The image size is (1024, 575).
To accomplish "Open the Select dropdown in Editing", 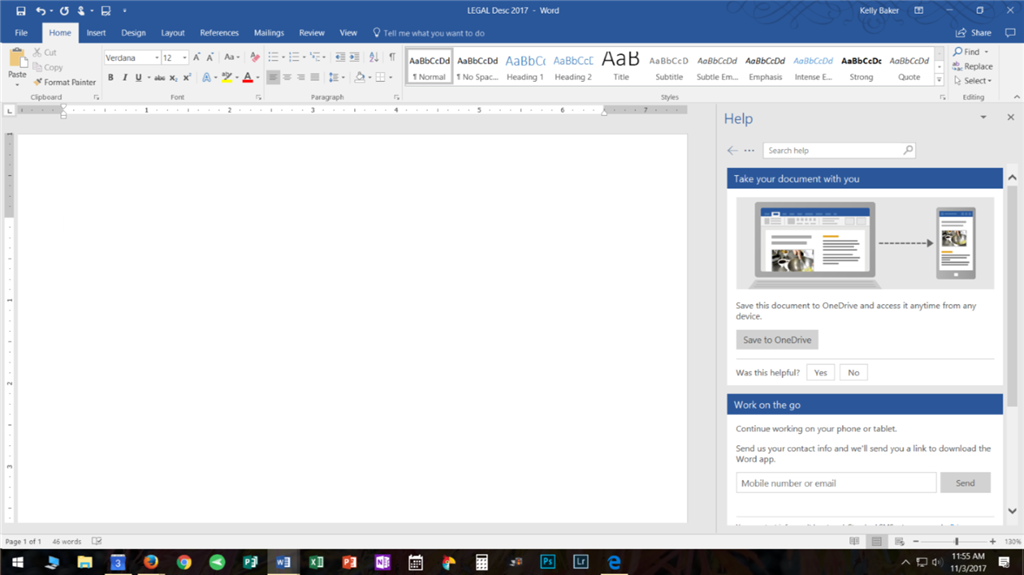I will tap(972, 81).
